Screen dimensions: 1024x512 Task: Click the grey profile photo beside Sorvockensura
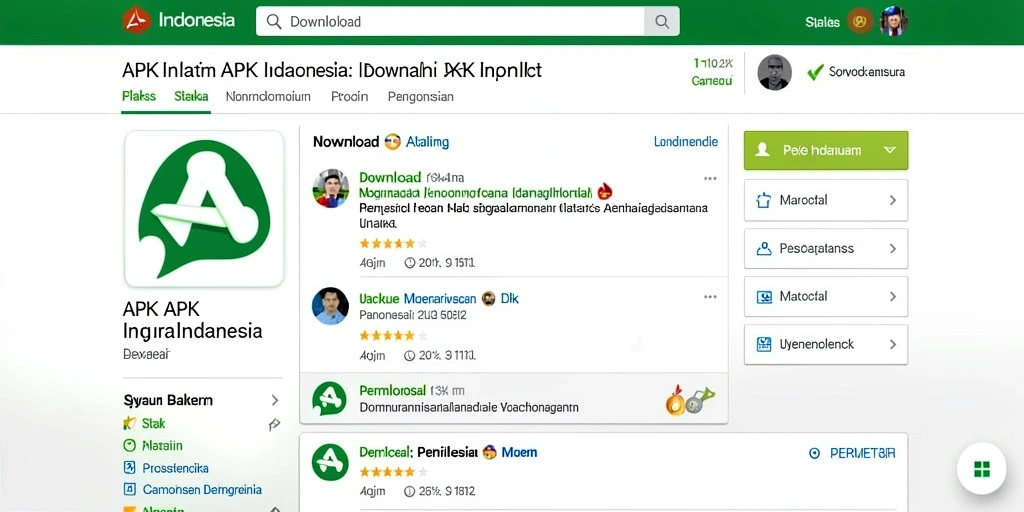click(775, 72)
